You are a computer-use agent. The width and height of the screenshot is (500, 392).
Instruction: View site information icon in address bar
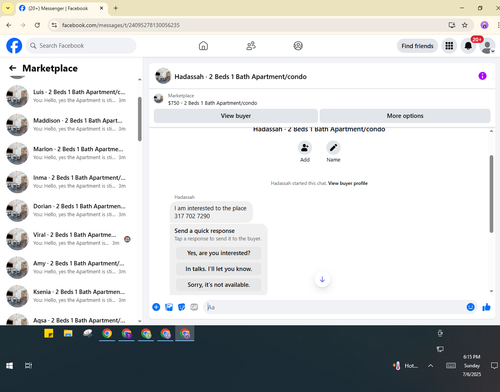[54, 25]
